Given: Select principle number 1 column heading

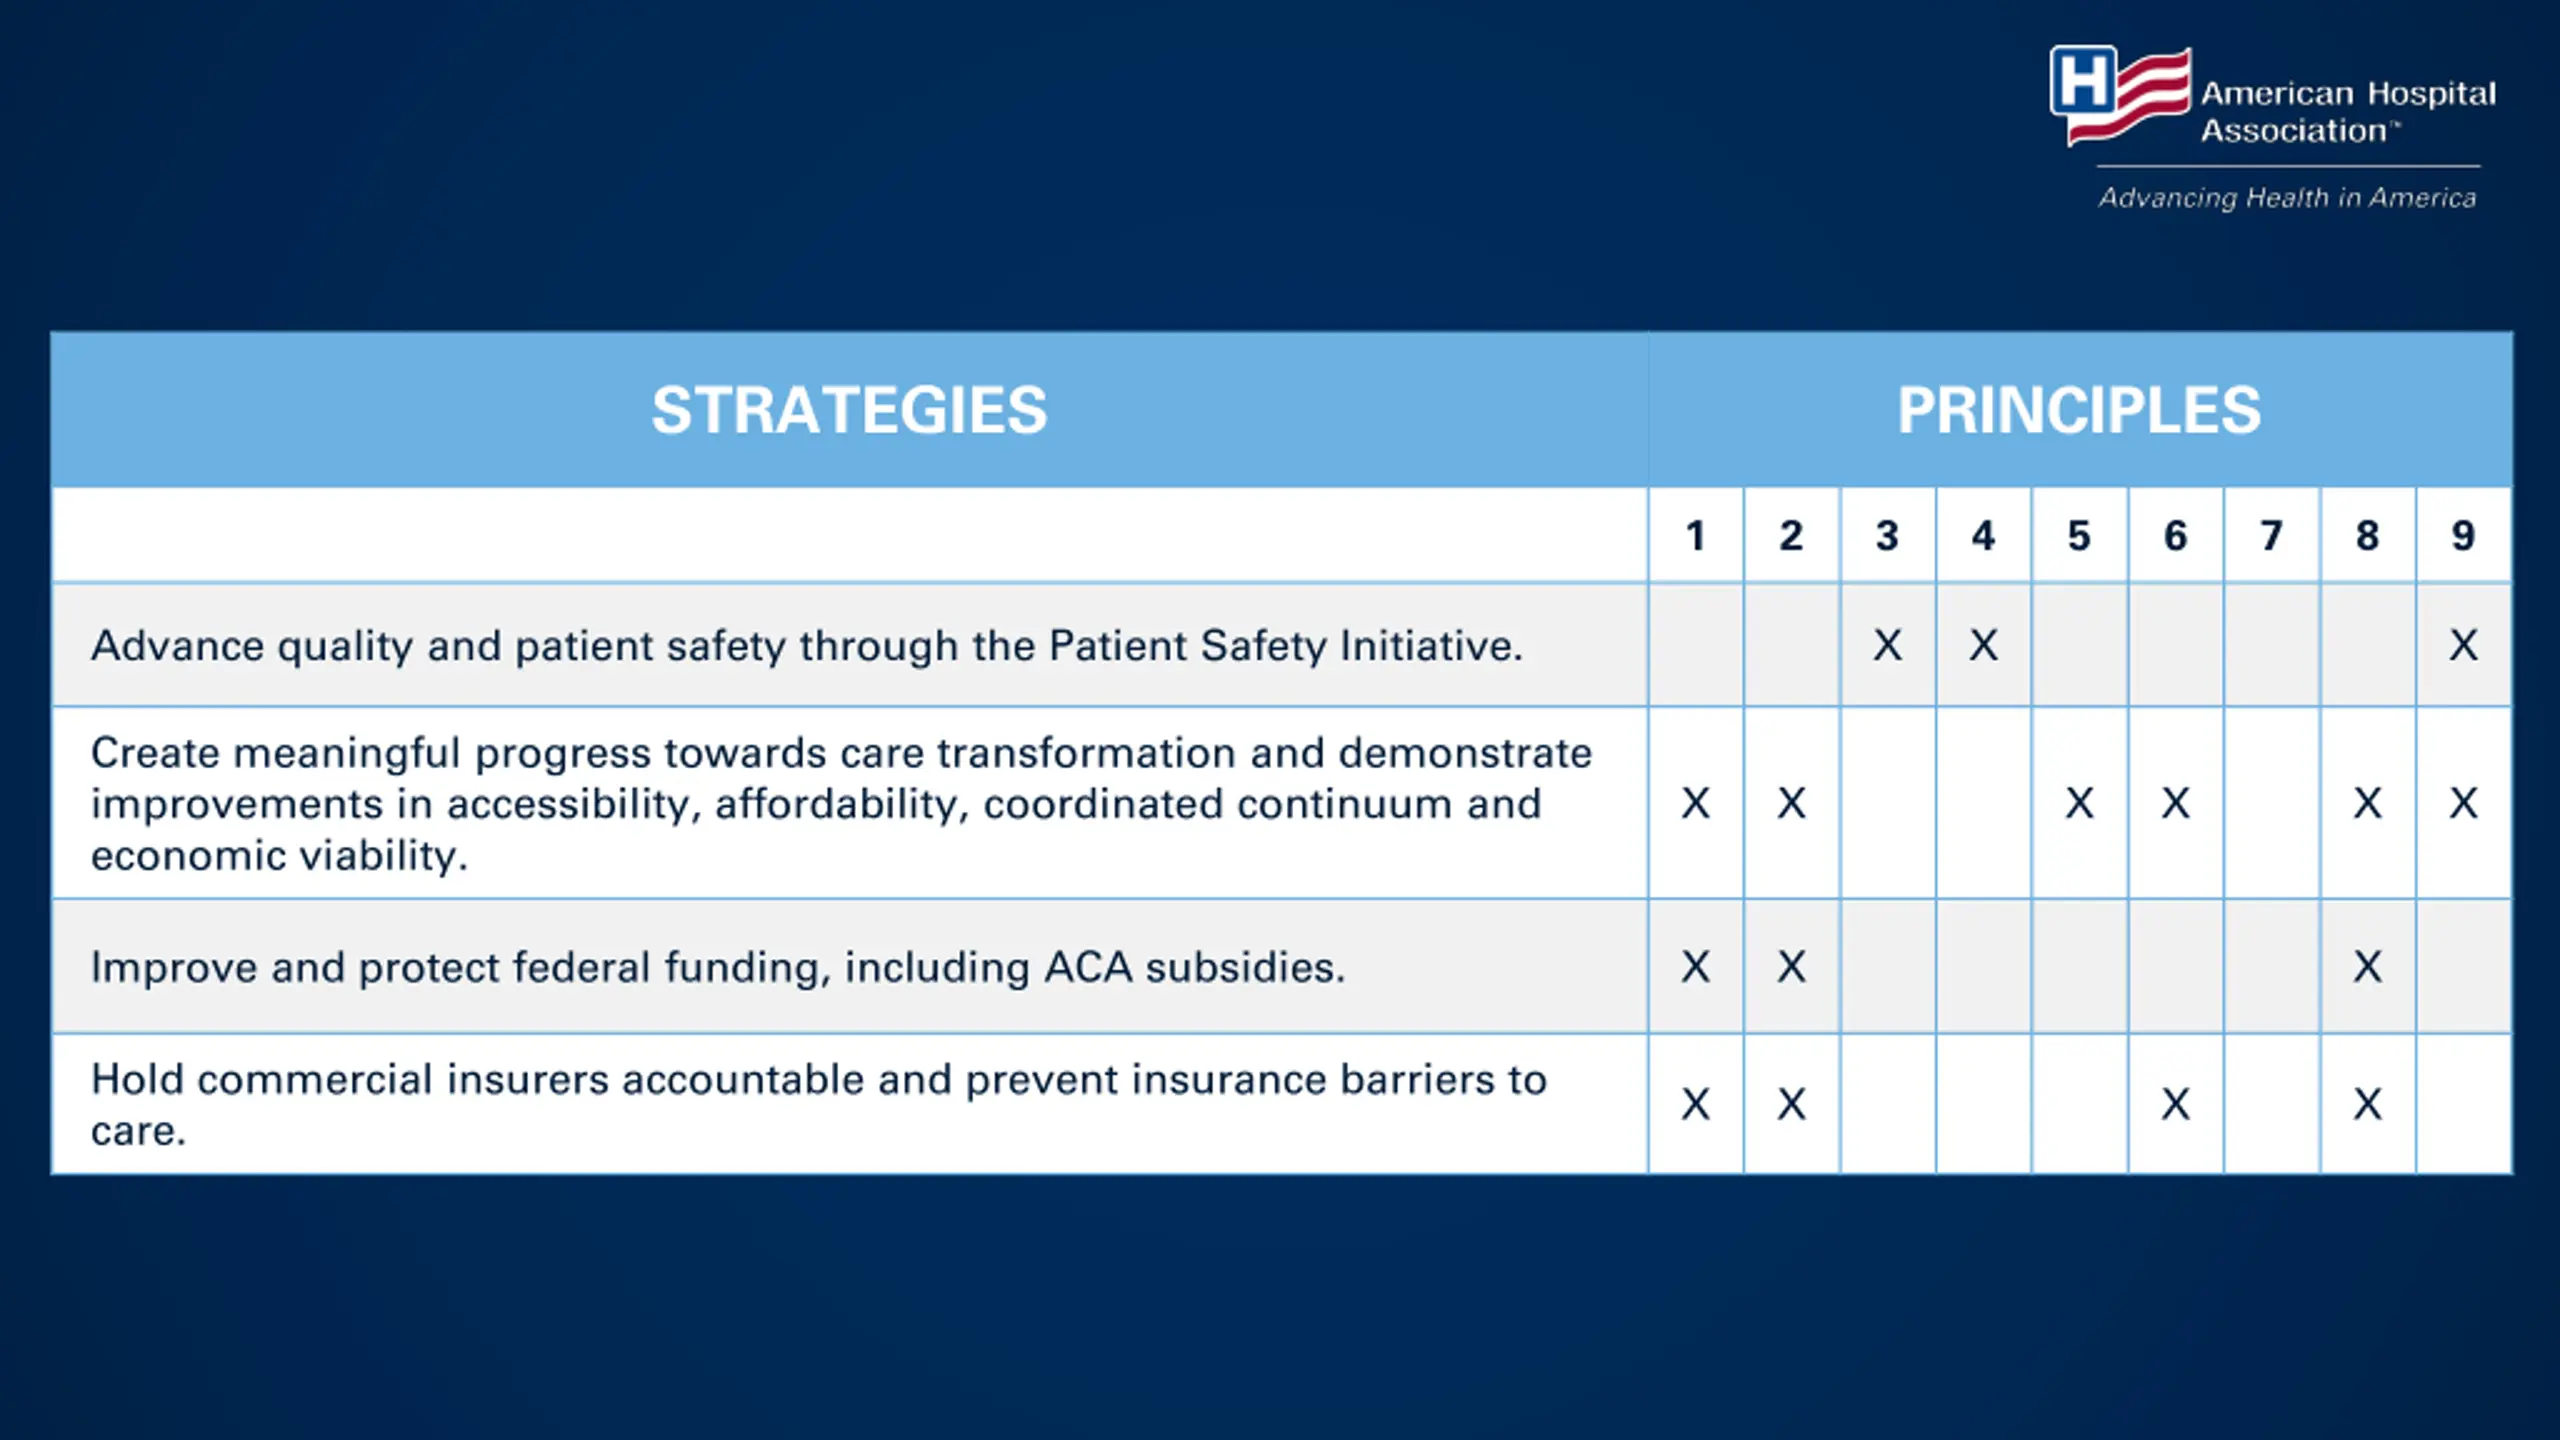Looking at the screenshot, I should 1695,536.
